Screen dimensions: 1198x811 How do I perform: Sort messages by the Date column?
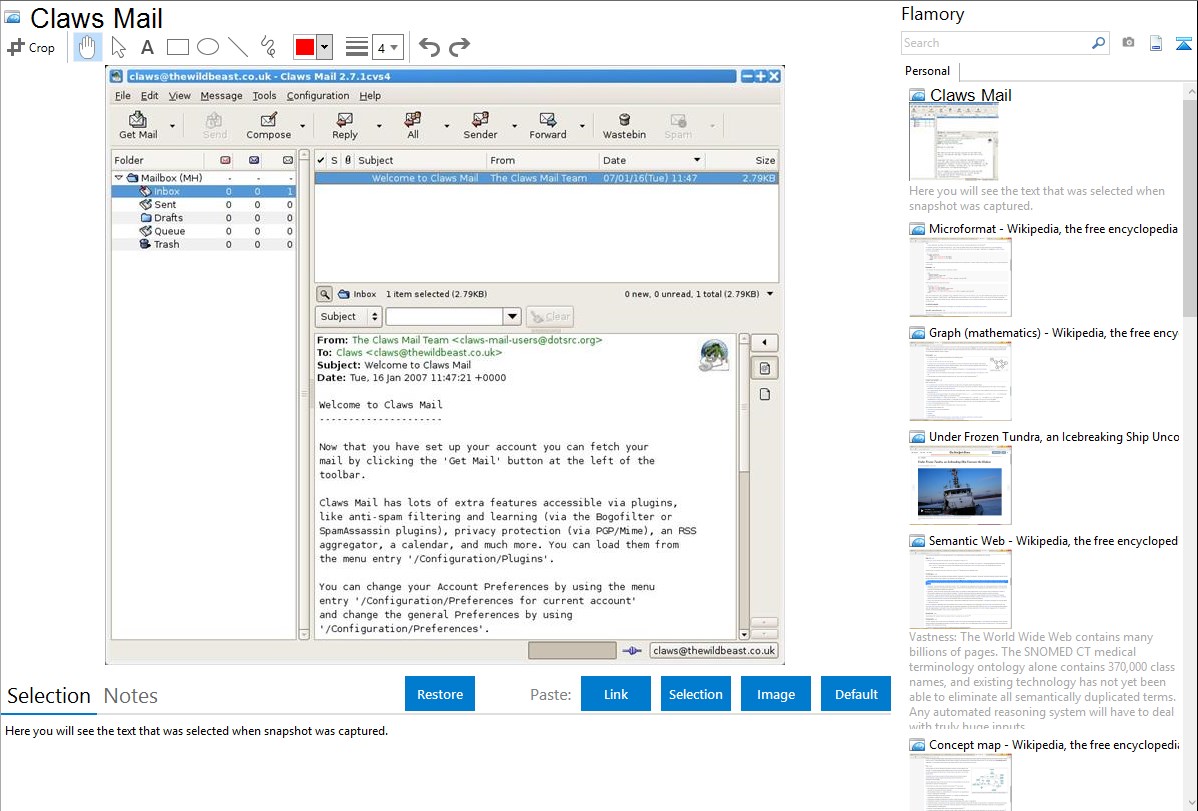coord(652,160)
